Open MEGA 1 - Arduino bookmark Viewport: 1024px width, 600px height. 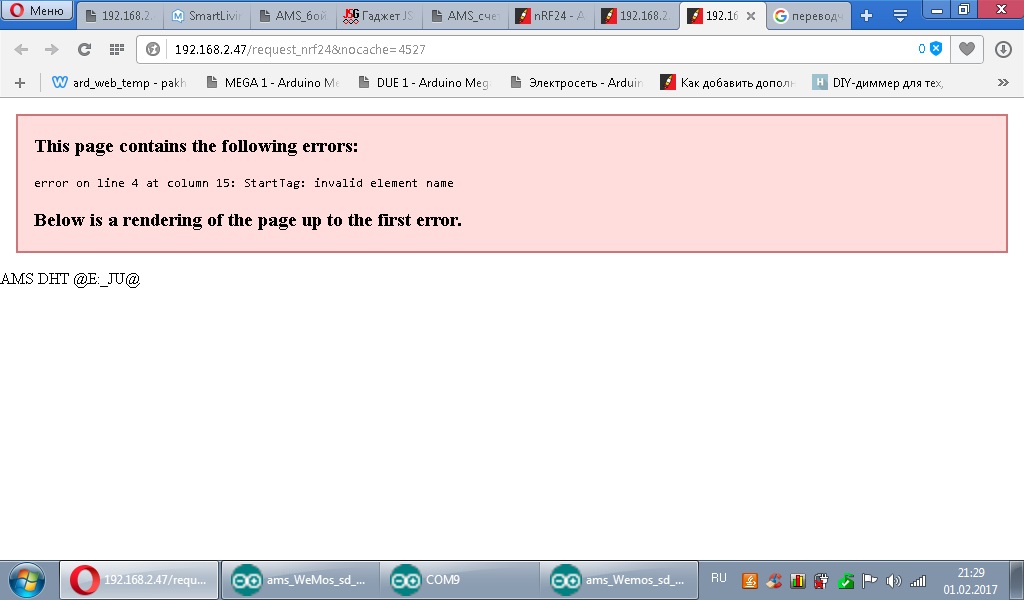pyautogui.click(x=273, y=83)
